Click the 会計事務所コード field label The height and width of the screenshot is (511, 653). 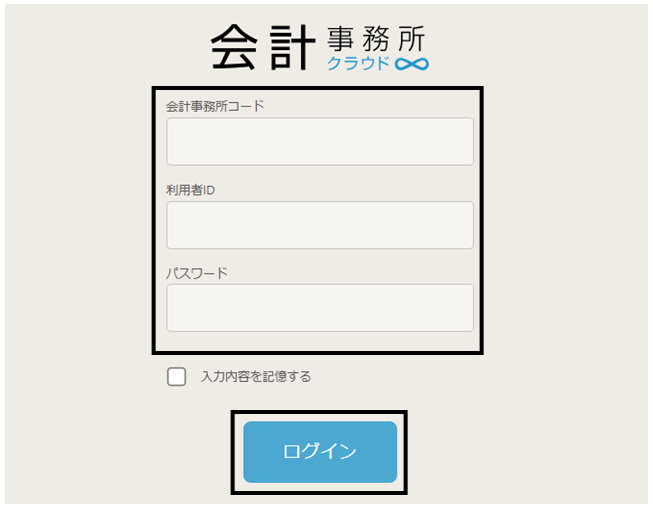(x=215, y=106)
